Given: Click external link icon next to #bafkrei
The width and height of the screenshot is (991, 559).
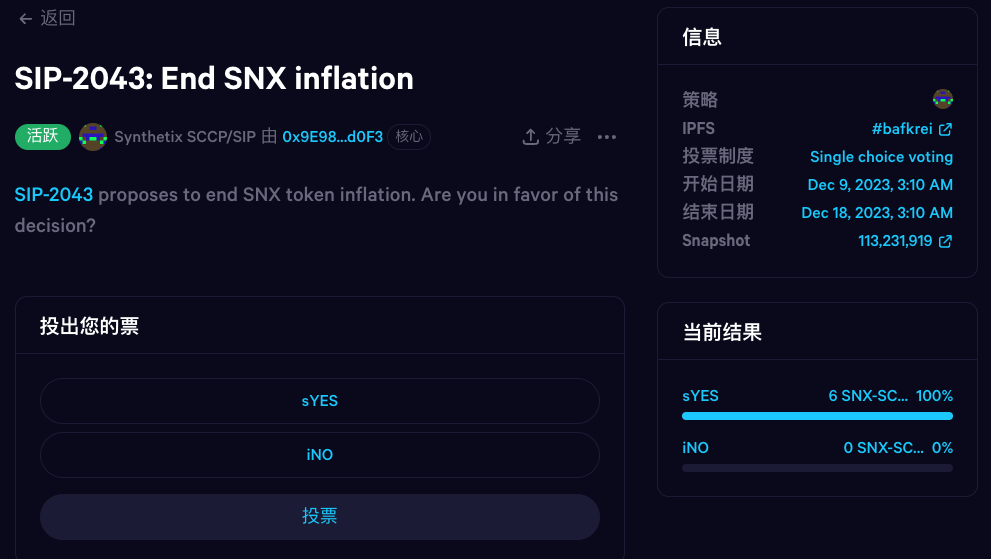Looking at the screenshot, I should coord(945,129).
